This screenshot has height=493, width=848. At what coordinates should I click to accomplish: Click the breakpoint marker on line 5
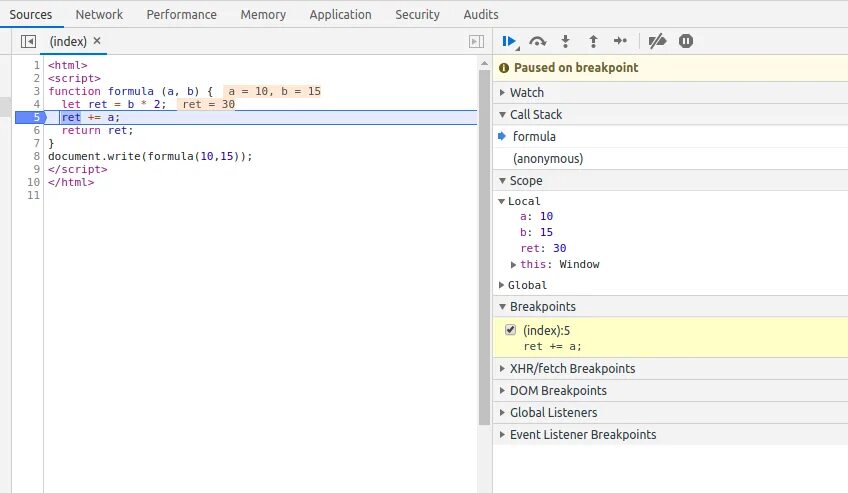(x=31, y=117)
